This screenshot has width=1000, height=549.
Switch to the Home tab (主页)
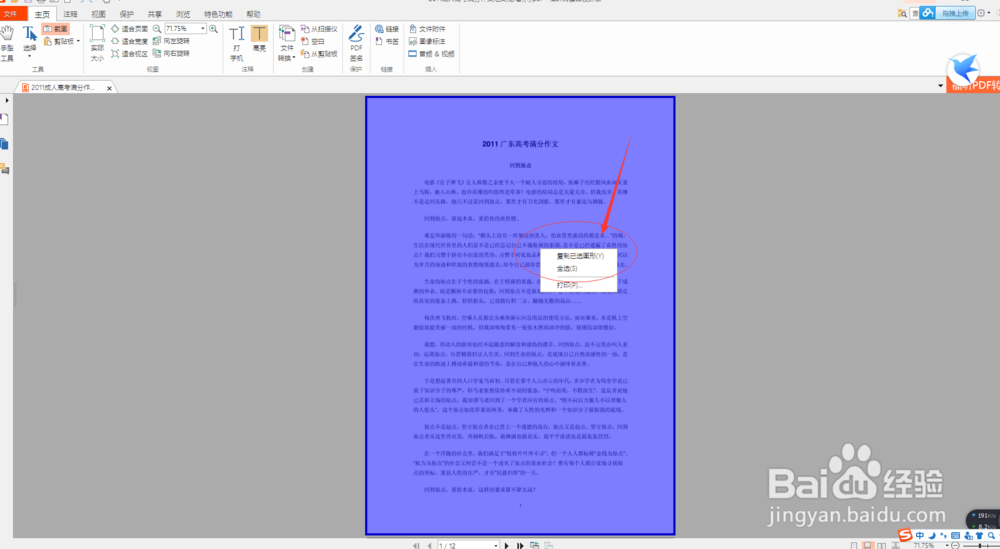pyautogui.click(x=42, y=14)
